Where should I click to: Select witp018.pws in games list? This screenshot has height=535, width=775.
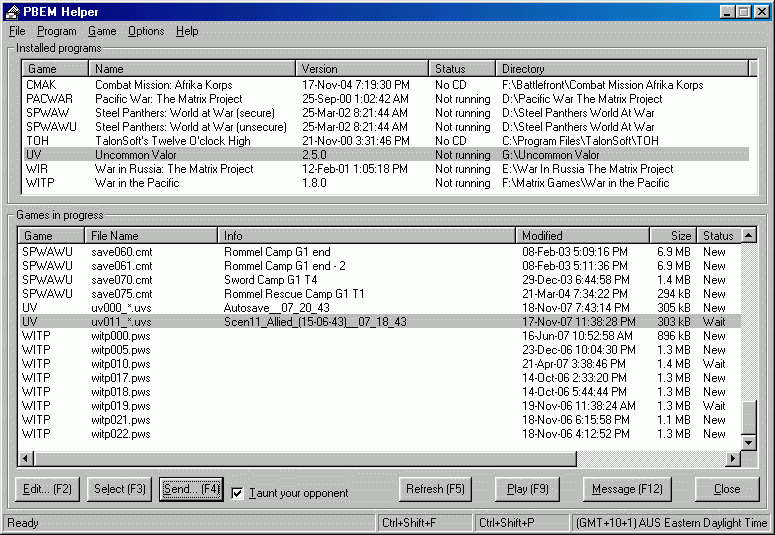(380, 392)
